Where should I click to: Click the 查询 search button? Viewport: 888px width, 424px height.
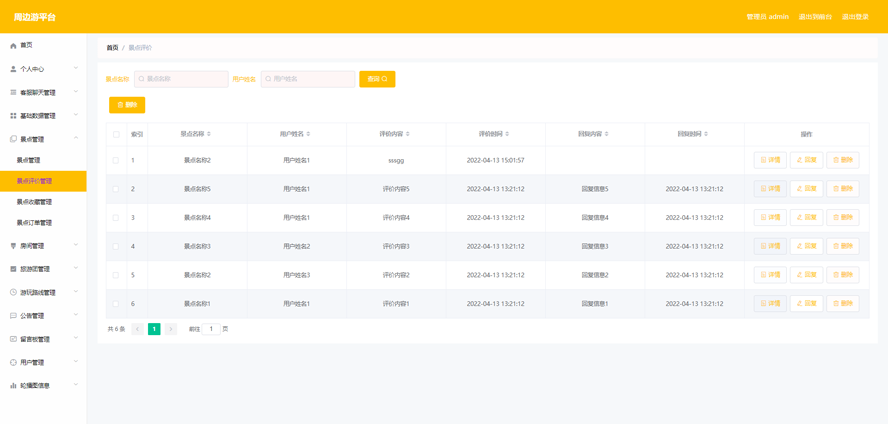[x=377, y=79]
